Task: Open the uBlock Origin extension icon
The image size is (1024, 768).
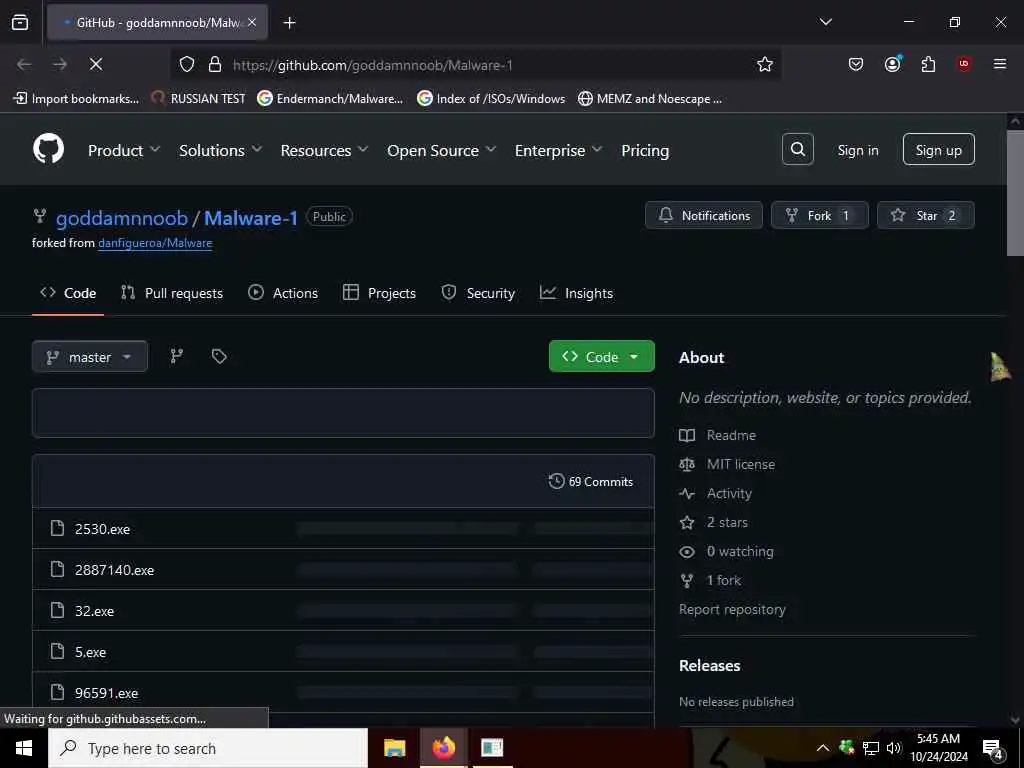Action: tap(964, 64)
